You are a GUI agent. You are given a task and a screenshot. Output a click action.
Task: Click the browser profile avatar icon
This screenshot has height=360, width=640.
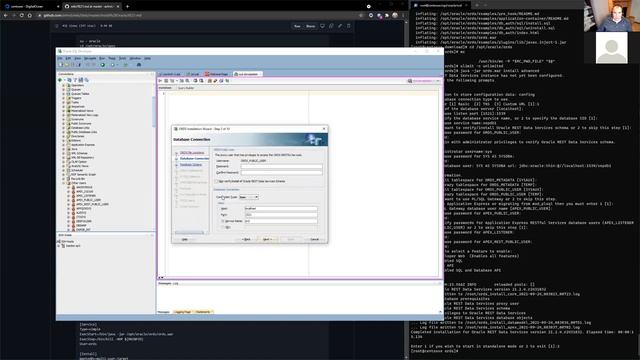coord(395,15)
